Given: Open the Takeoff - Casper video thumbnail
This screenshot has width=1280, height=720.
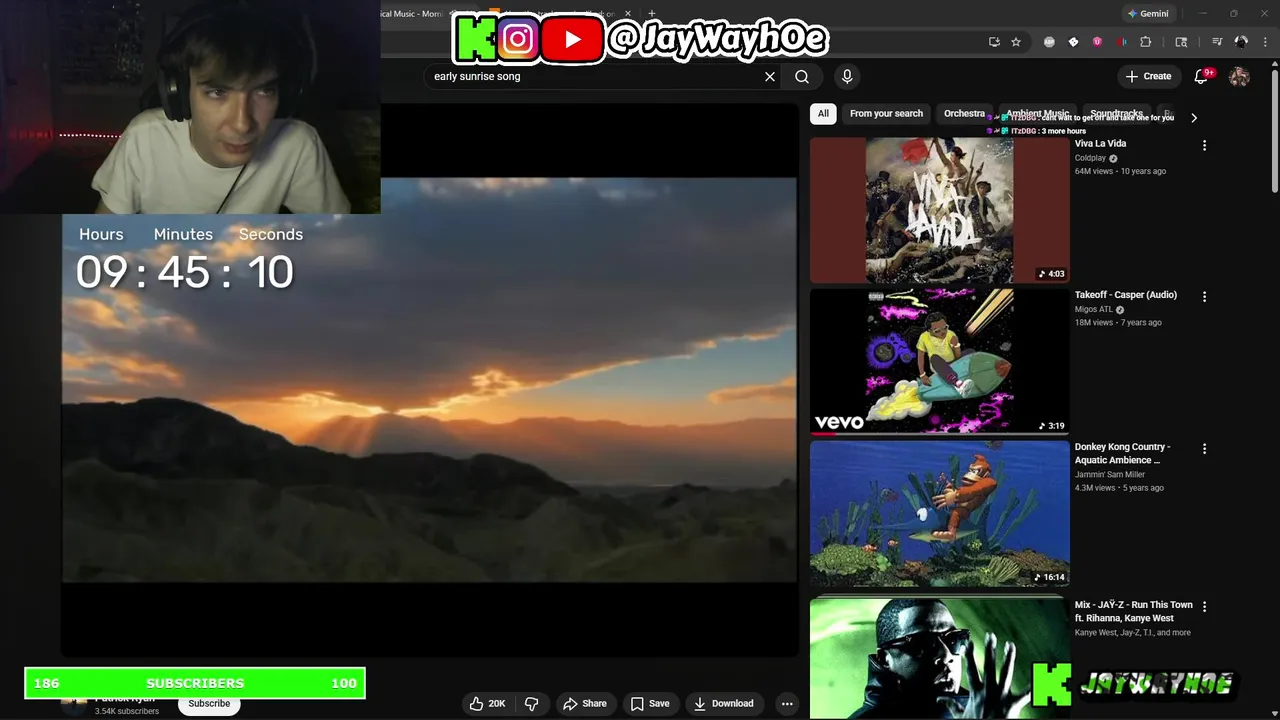Looking at the screenshot, I should point(939,361).
